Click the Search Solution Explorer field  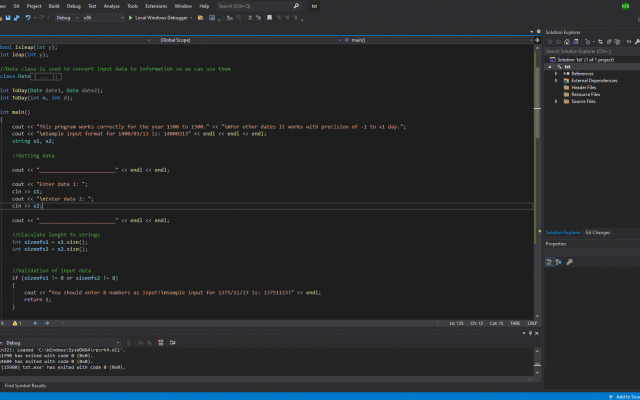(592, 51)
